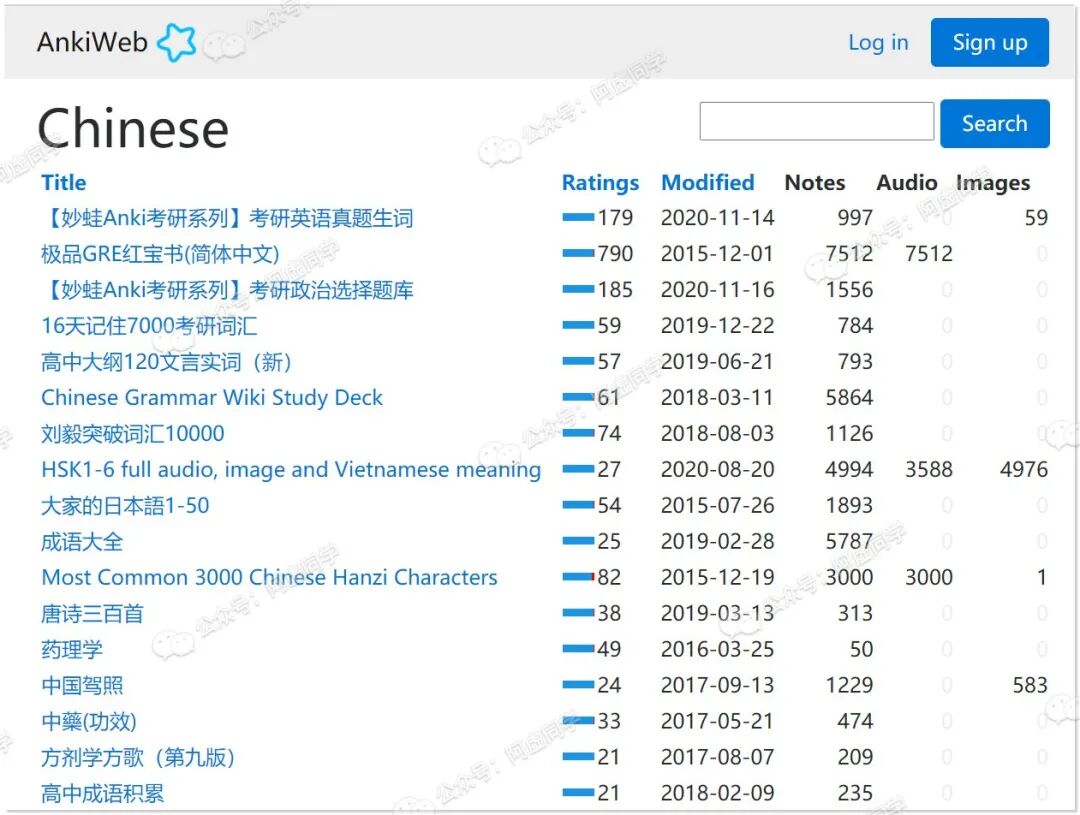Image resolution: width=1080 pixels, height=815 pixels.
Task: Open 刘毅突破词汇10000 deck
Action: [x=132, y=433]
